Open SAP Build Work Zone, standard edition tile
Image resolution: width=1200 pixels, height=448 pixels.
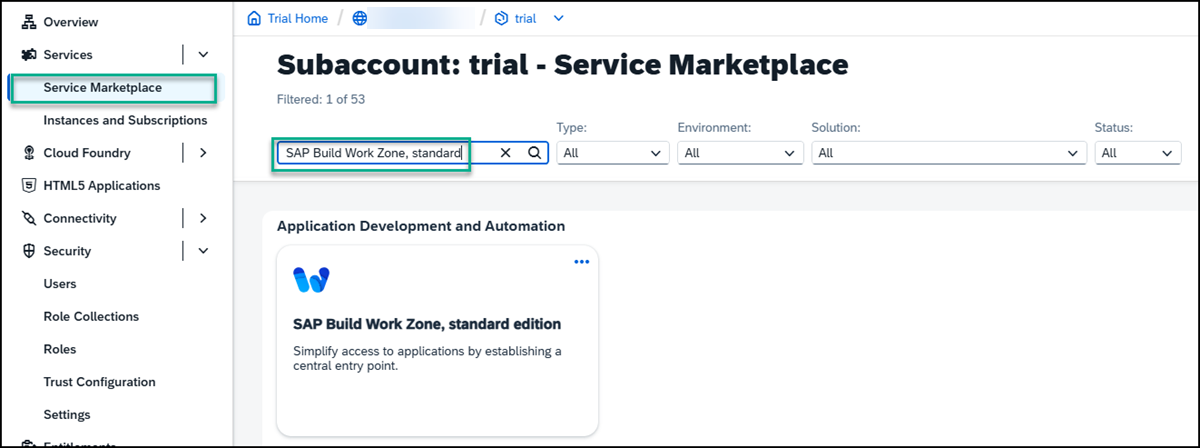pyautogui.click(x=437, y=341)
